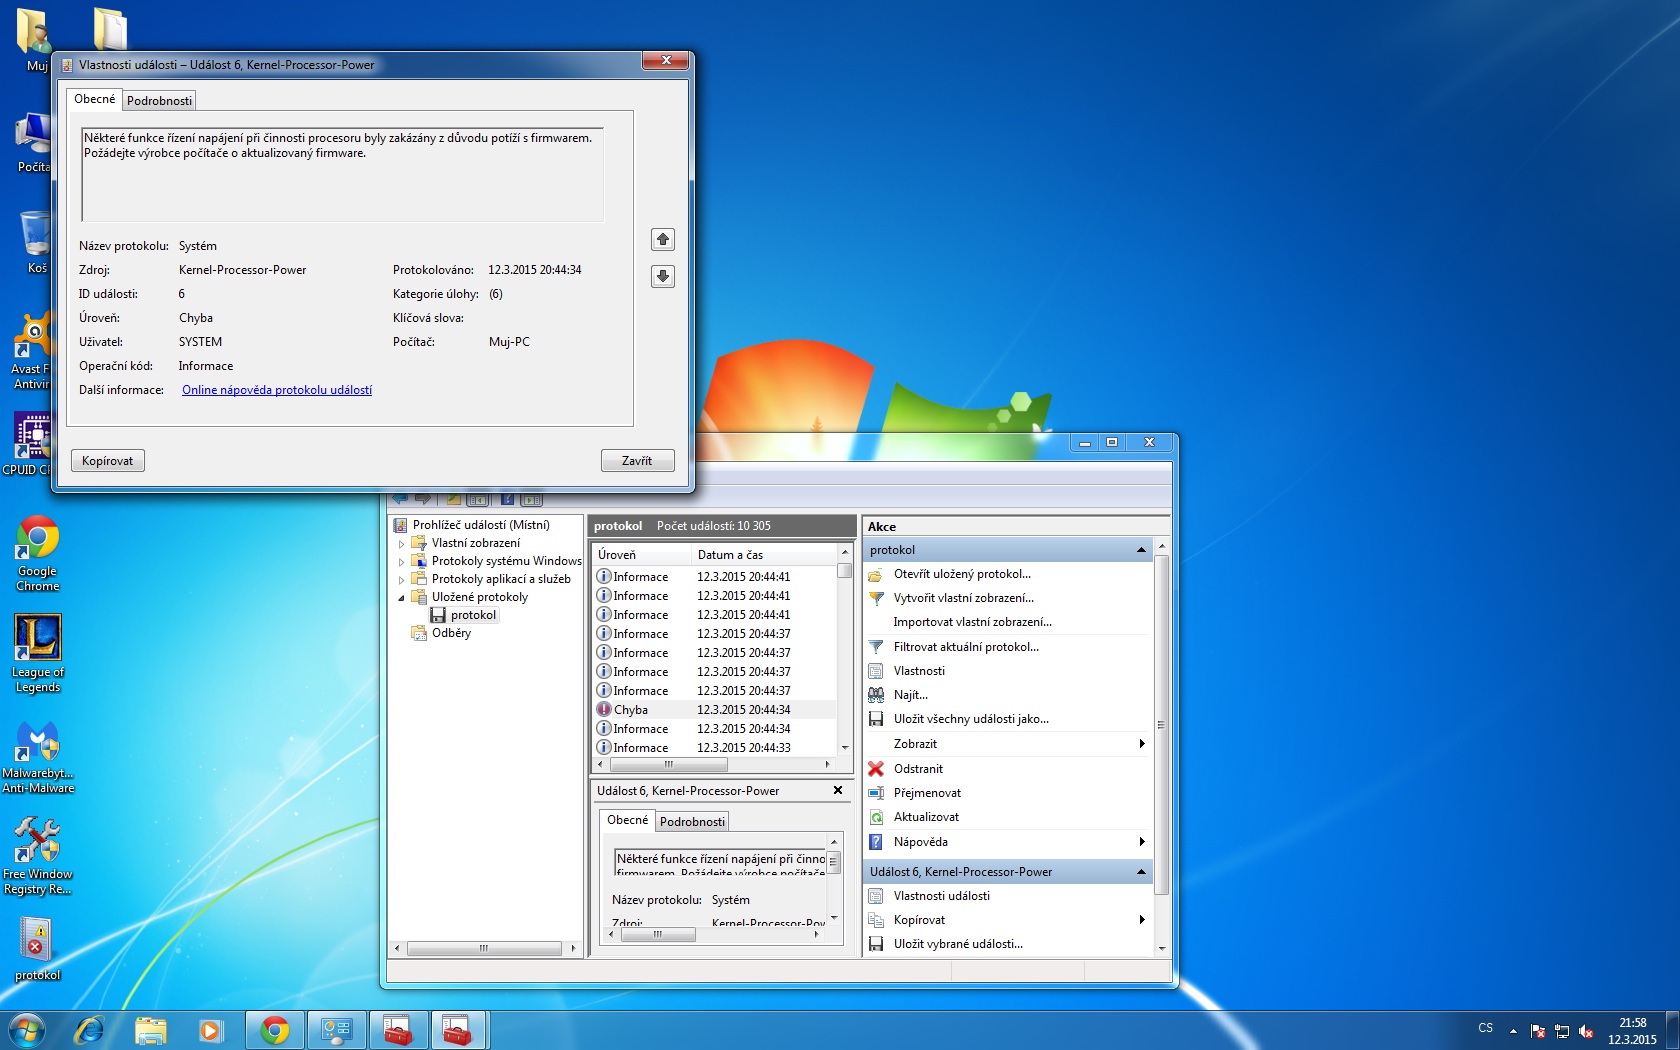Expand Protokoly systému Windows tree node
This screenshot has width=1680, height=1050.
pyautogui.click(x=402, y=562)
